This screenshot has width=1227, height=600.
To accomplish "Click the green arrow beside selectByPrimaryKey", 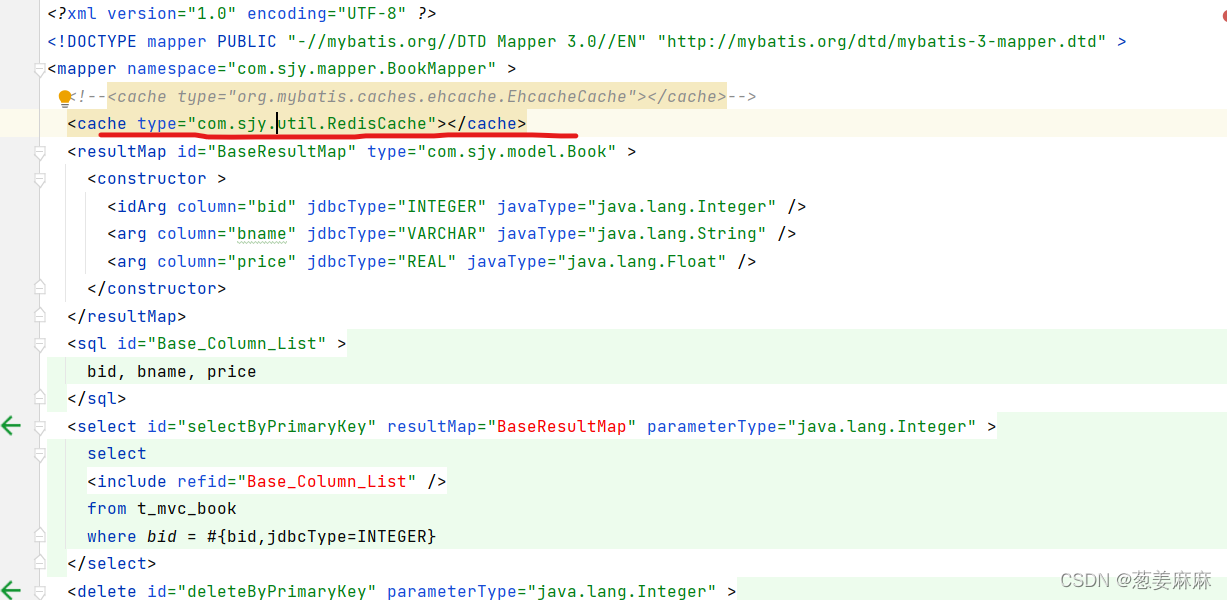I will coord(11,426).
